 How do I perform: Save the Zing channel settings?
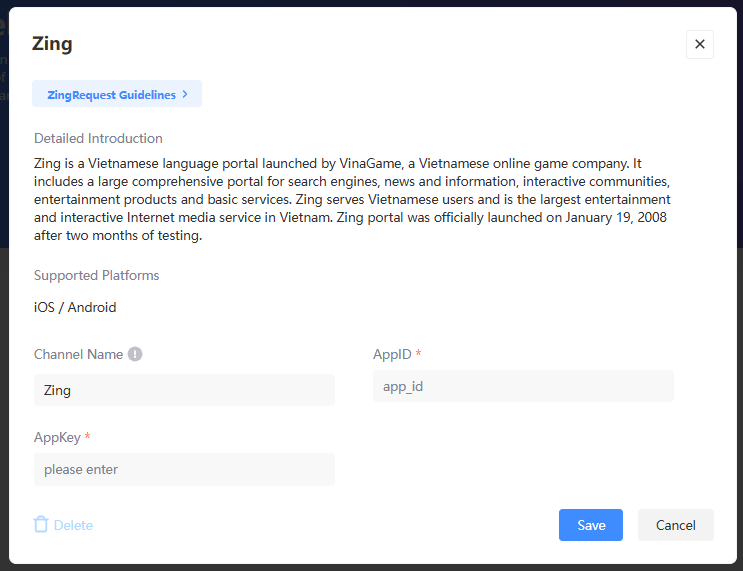click(x=590, y=525)
